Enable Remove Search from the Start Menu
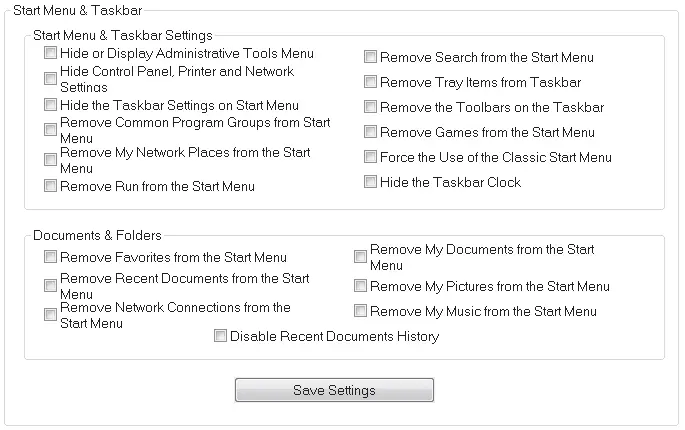The width and height of the screenshot is (685, 430). click(x=371, y=57)
